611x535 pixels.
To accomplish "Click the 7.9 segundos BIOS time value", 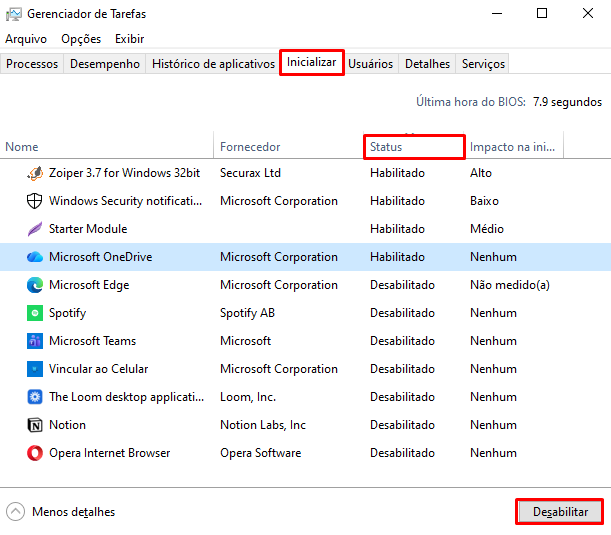I will 567,102.
